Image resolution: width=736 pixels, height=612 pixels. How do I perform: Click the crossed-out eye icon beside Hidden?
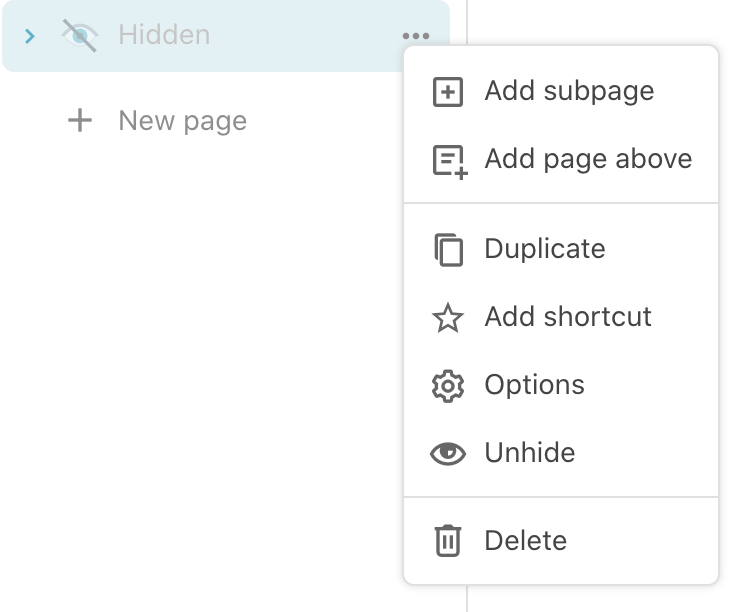click(x=79, y=36)
